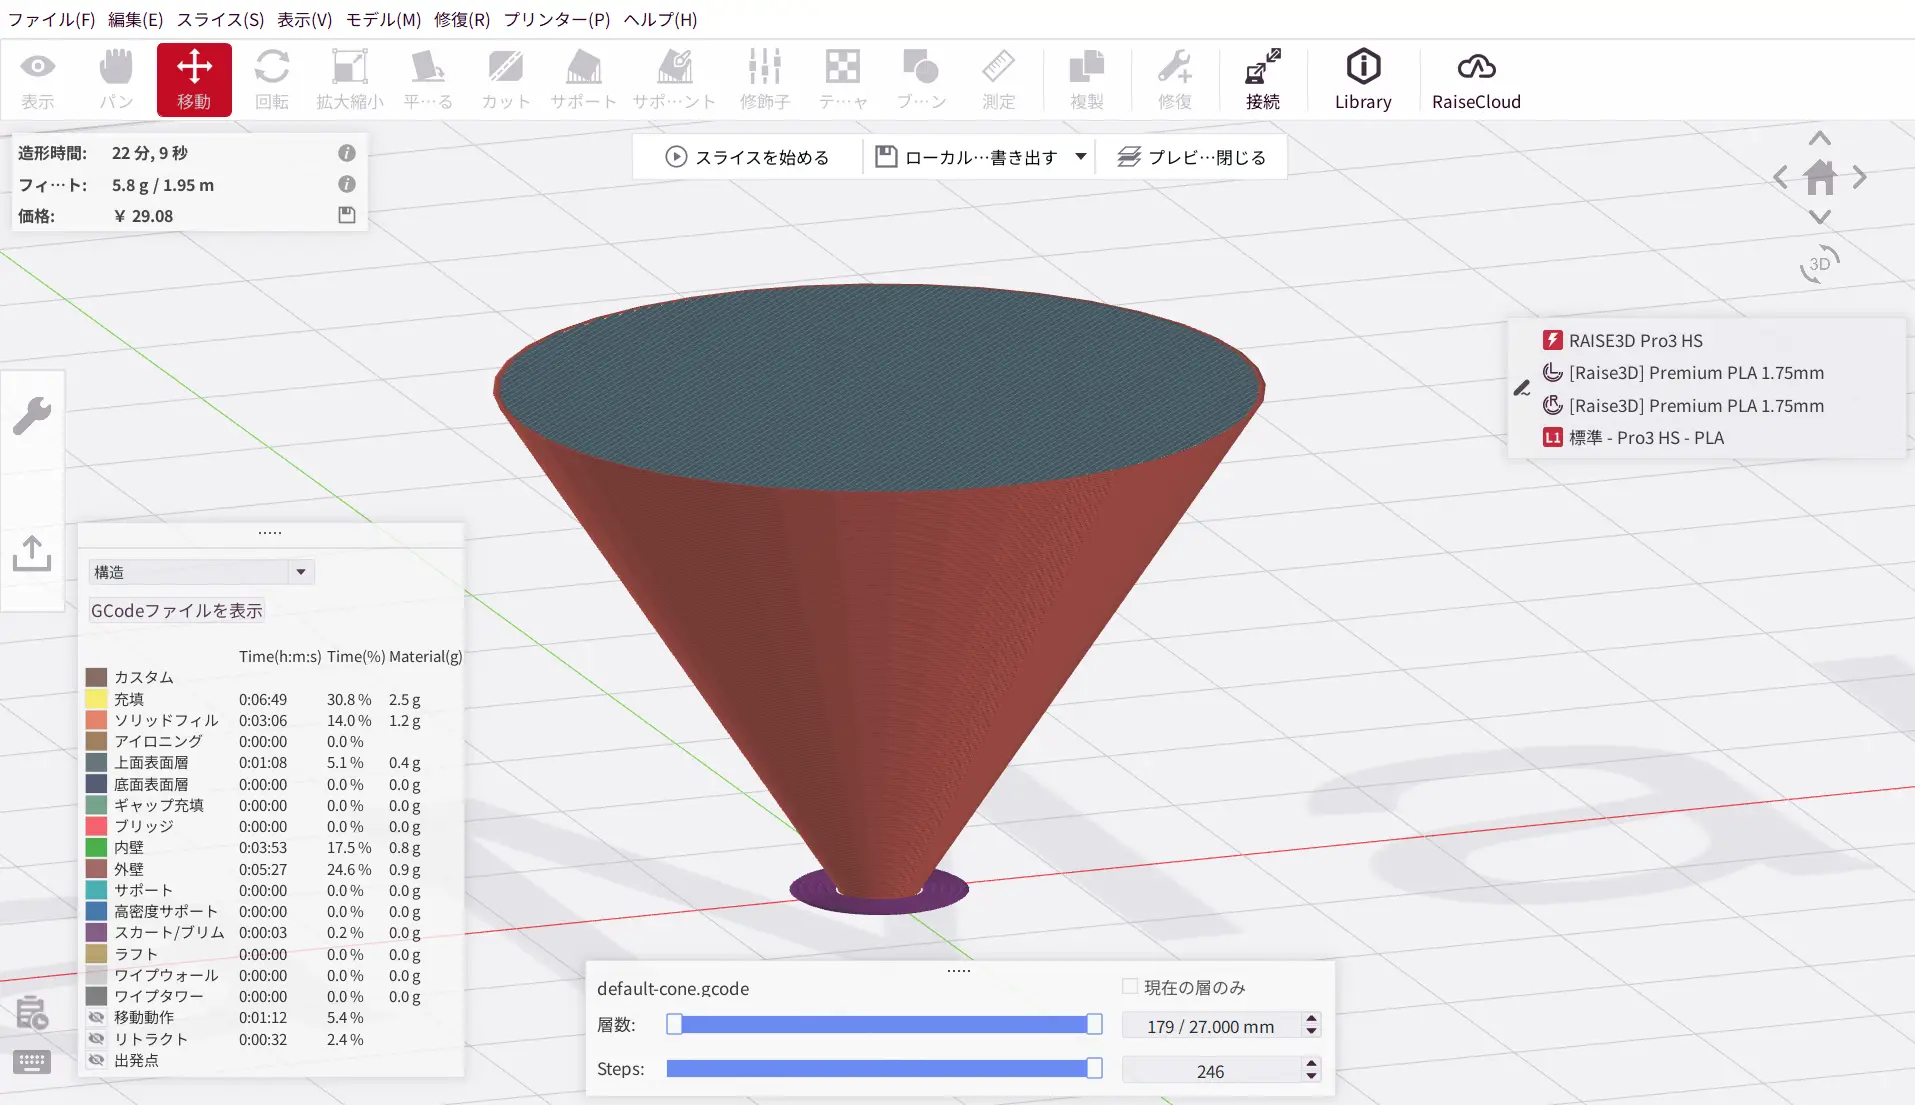Click the info icon beside 造形時間
Image resolution: width=1915 pixels, height=1105 pixels.
coord(347,153)
